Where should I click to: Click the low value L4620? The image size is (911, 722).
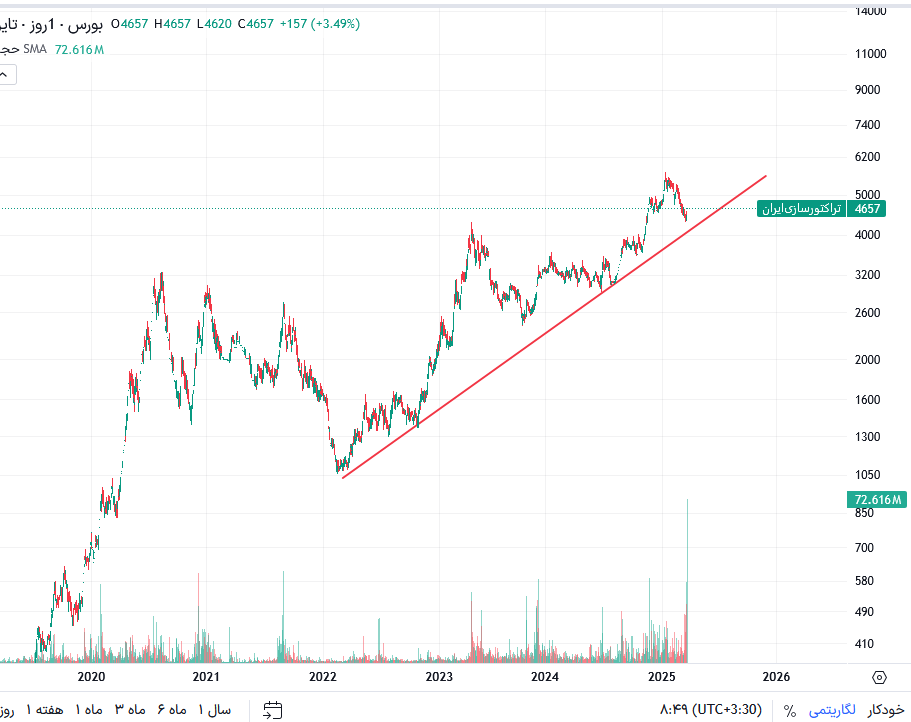click(x=214, y=24)
